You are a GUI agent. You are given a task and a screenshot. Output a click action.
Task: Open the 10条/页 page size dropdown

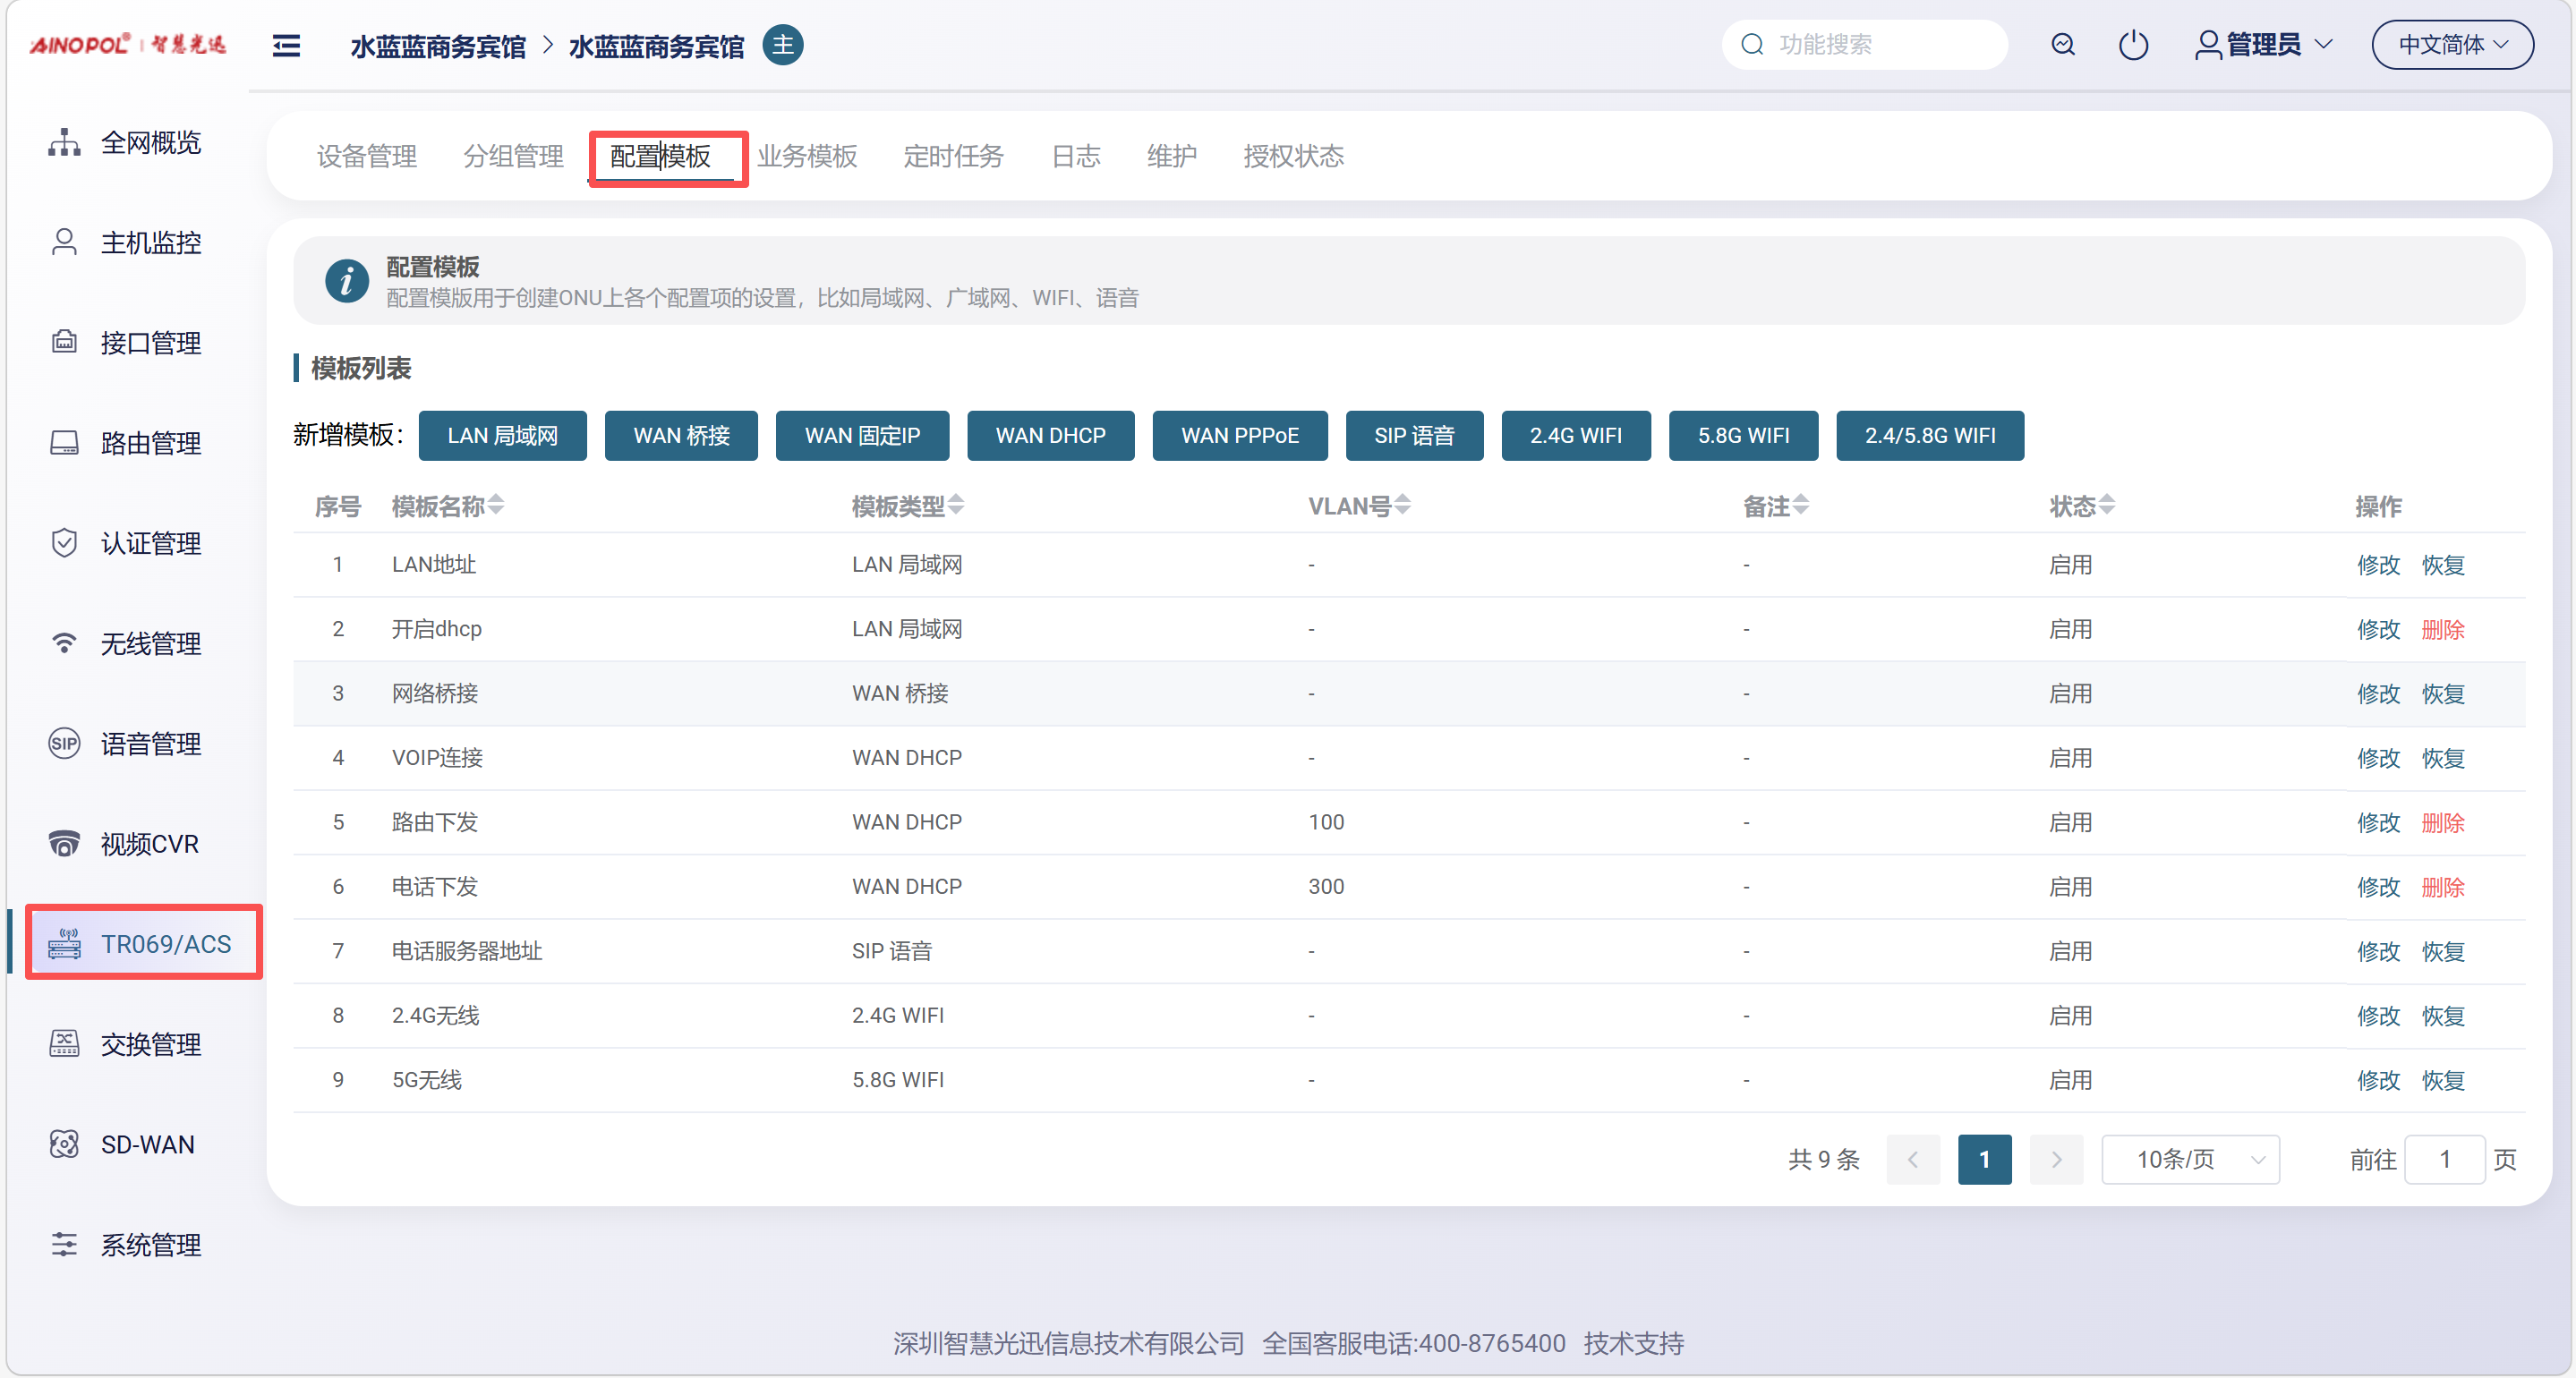[2190, 1160]
